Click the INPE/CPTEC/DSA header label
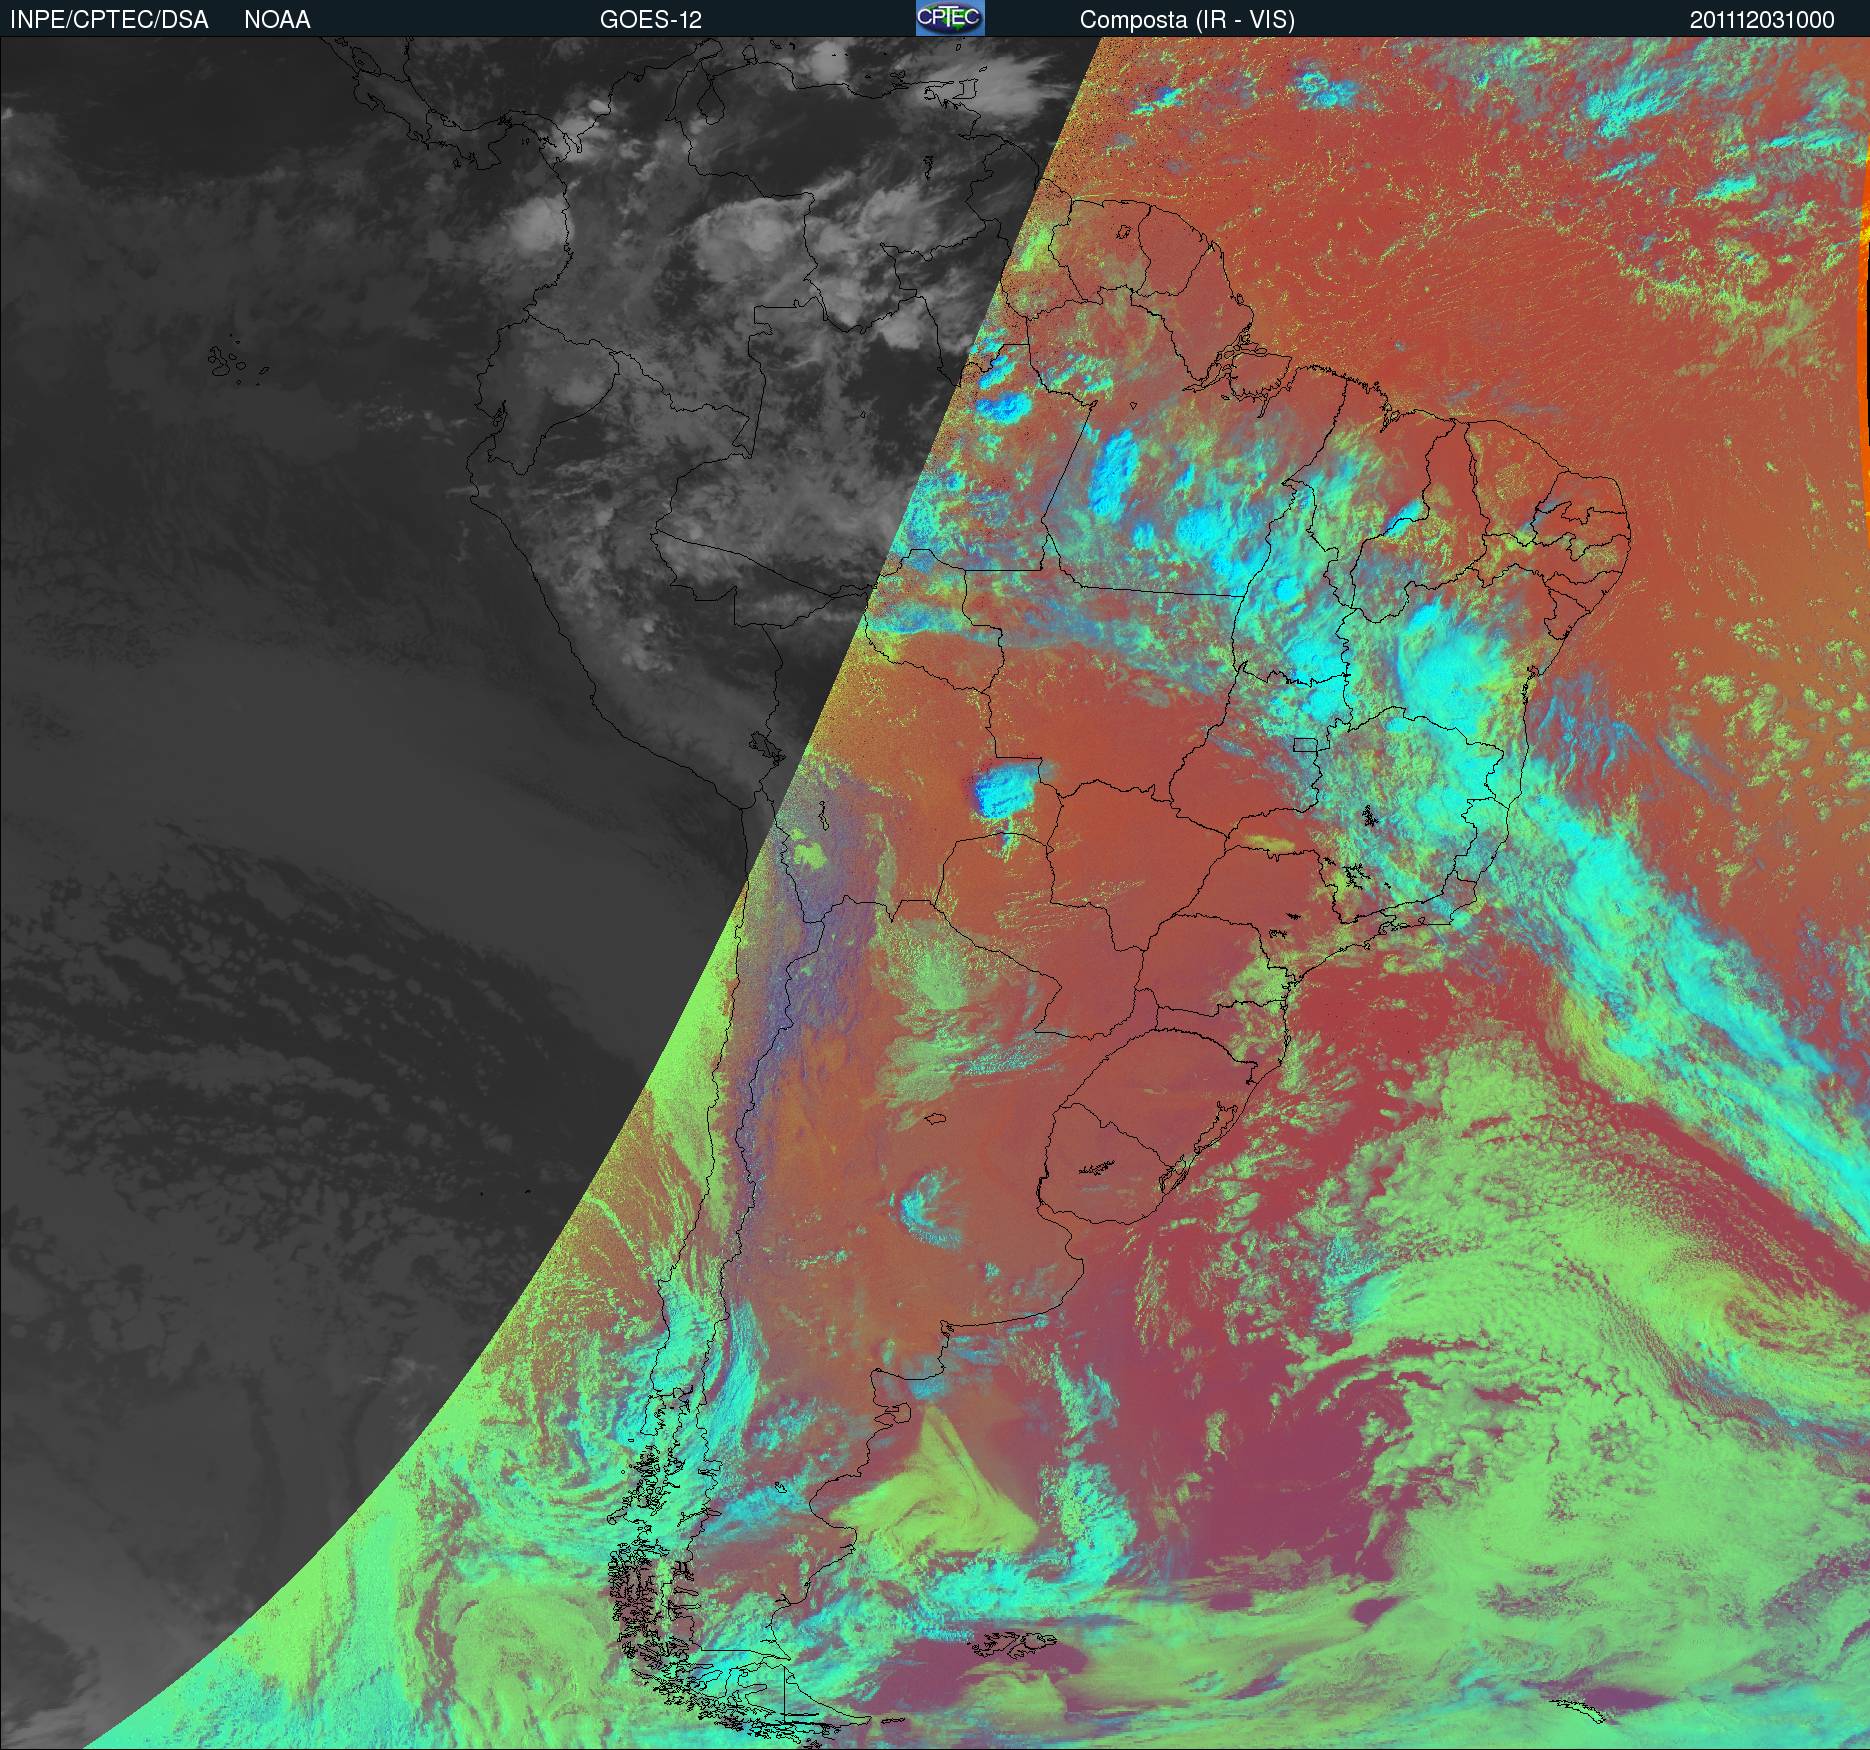Image resolution: width=1870 pixels, height=1750 pixels. click(x=109, y=20)
